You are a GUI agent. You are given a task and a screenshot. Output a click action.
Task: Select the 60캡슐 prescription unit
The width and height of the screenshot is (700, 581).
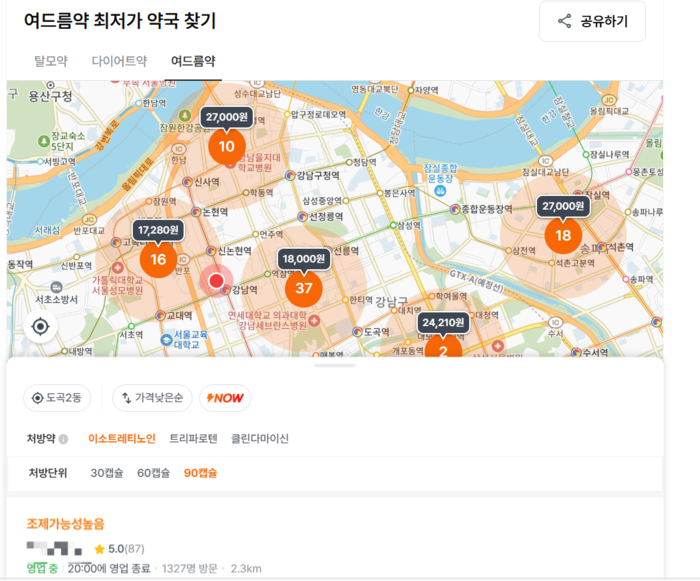coord(156,473)
